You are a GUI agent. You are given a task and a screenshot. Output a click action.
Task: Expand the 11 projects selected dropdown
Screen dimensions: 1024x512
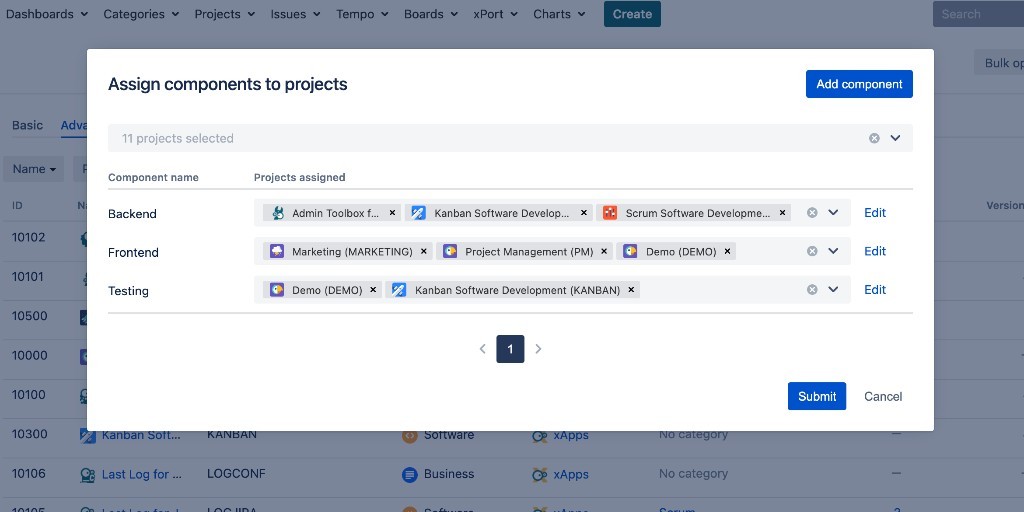[x=895, y=138]
